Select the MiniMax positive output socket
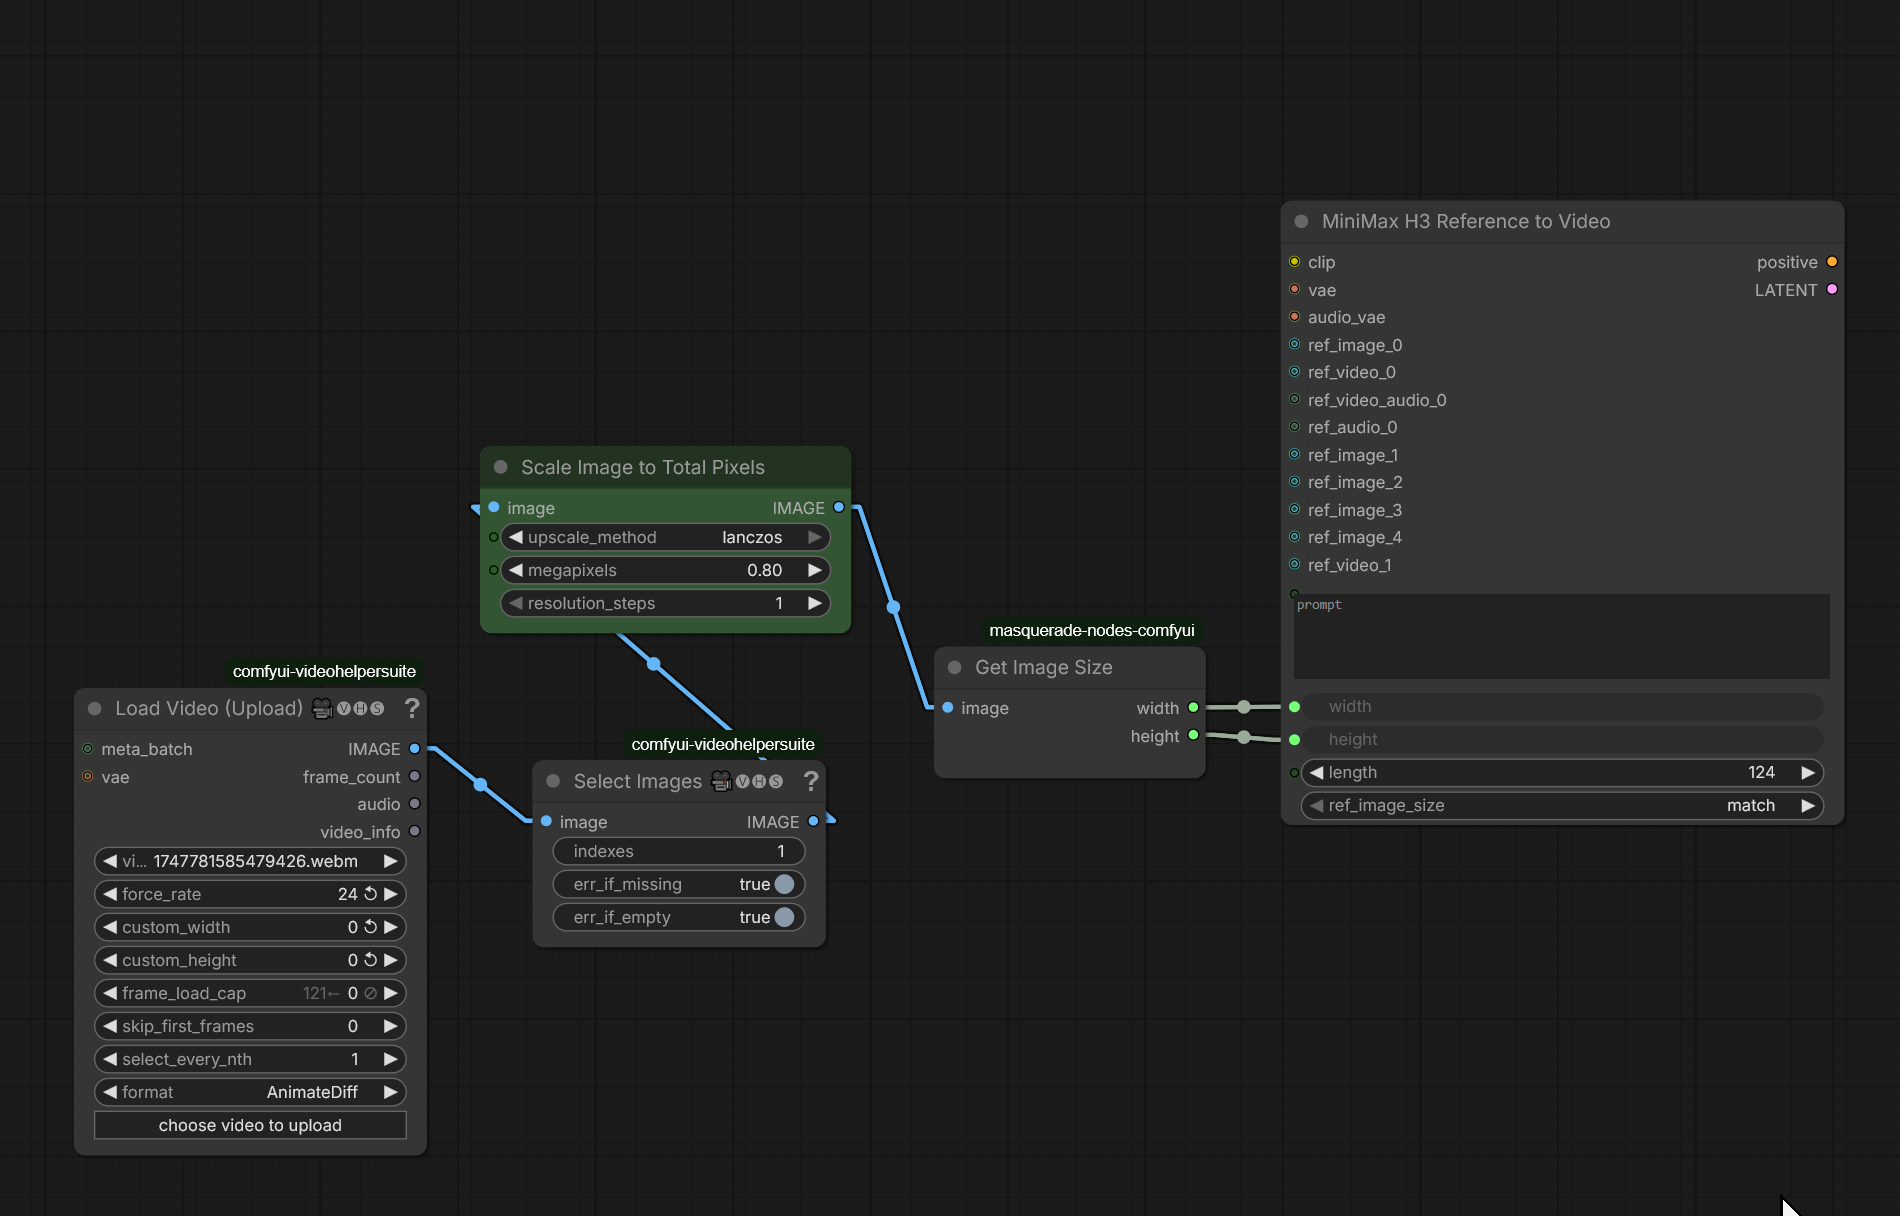The width and height of the screenshot is (1900, 1216). click(x=1832, y=262)
